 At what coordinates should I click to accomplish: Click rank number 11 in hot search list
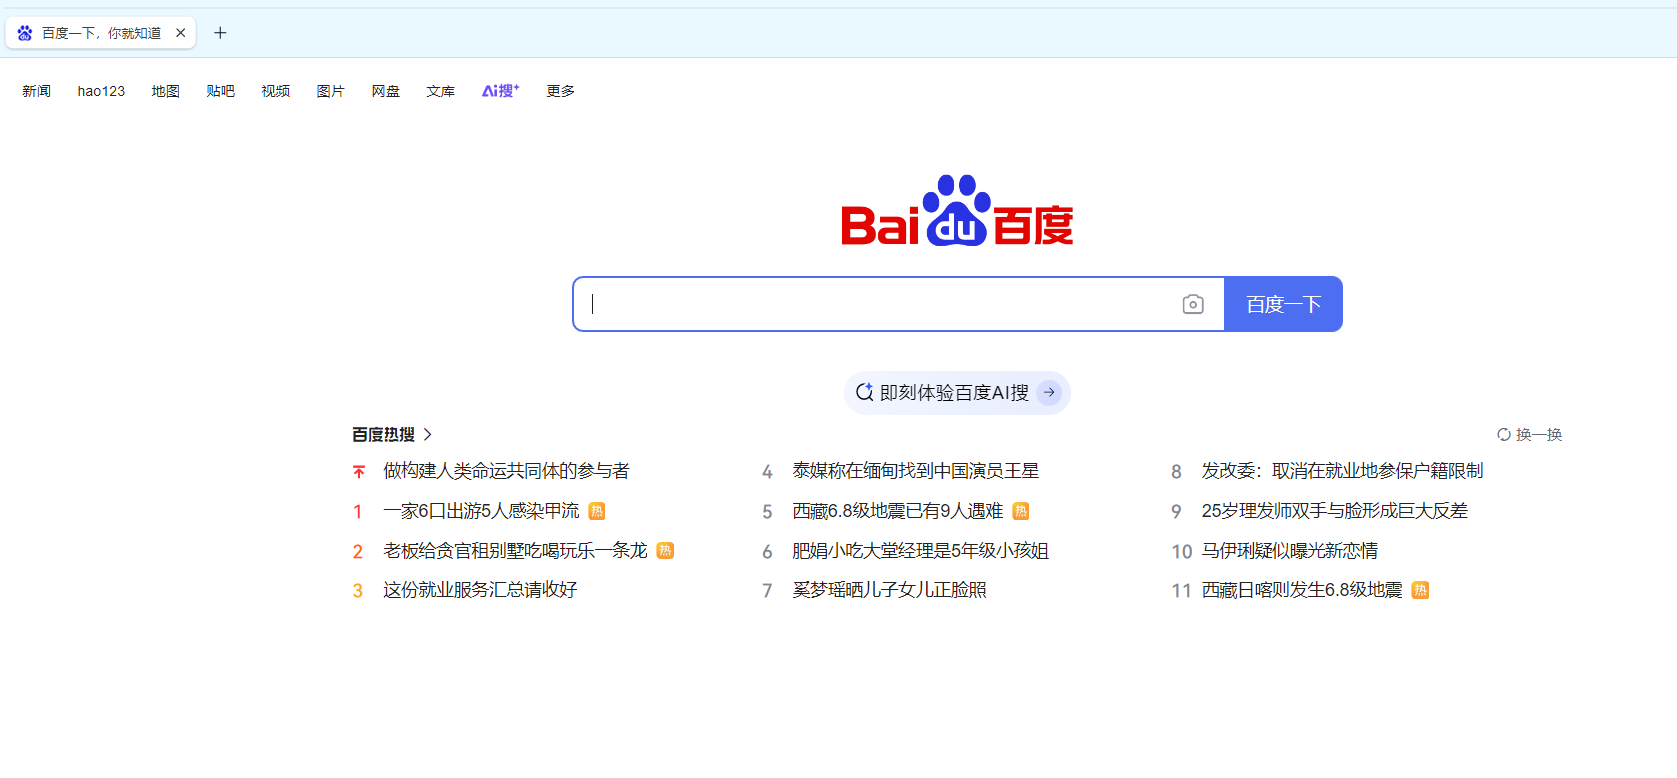tap(1181, 591)
